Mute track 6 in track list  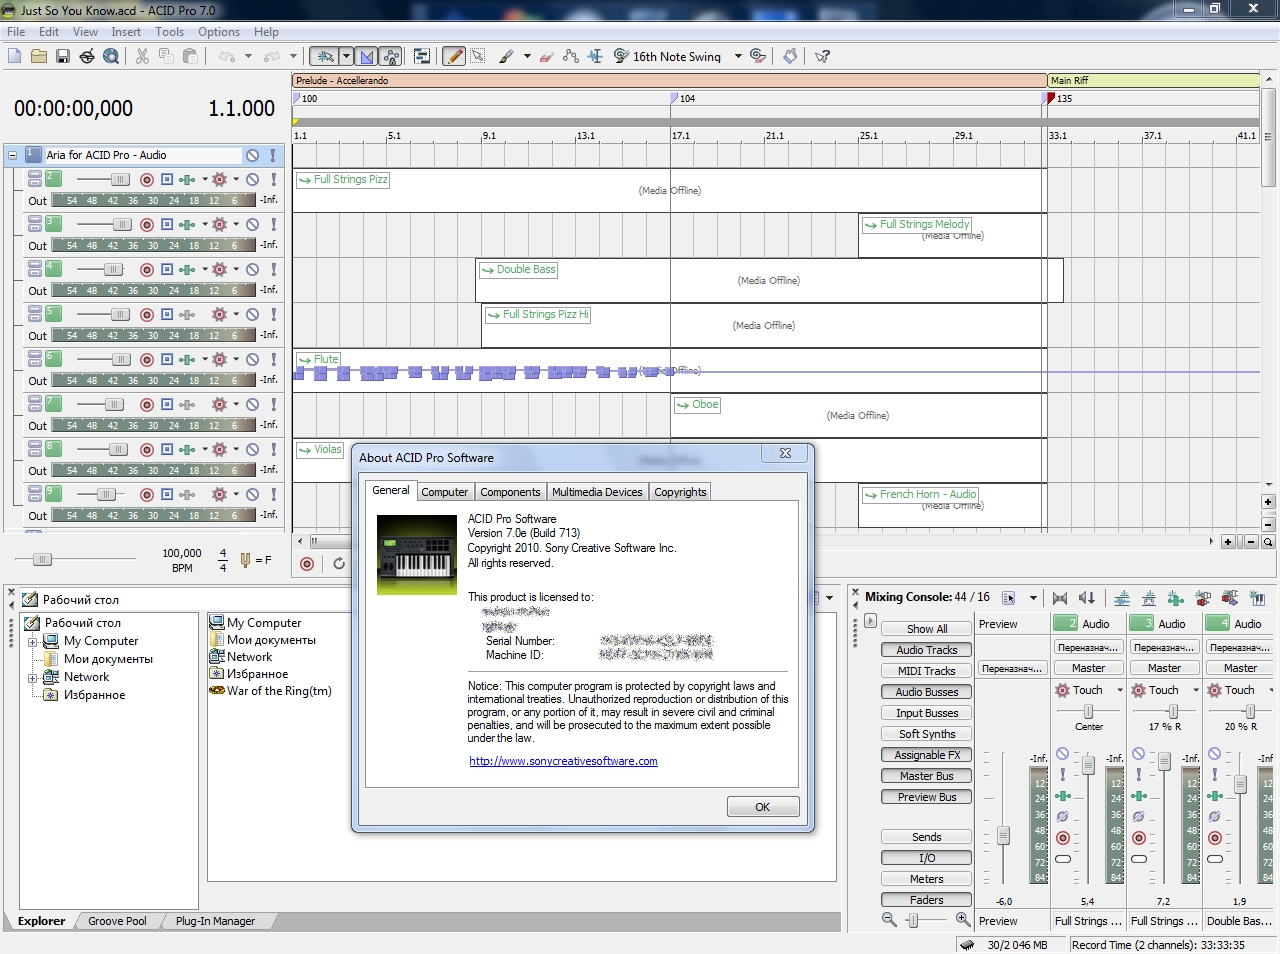coord(253,360)
